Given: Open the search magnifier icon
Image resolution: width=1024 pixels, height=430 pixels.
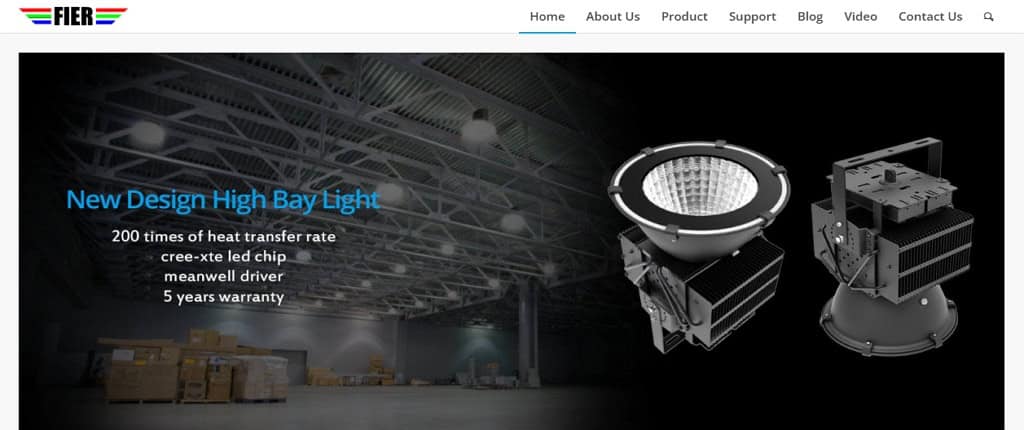Looking at the screenshot, I should click(989, 17).
